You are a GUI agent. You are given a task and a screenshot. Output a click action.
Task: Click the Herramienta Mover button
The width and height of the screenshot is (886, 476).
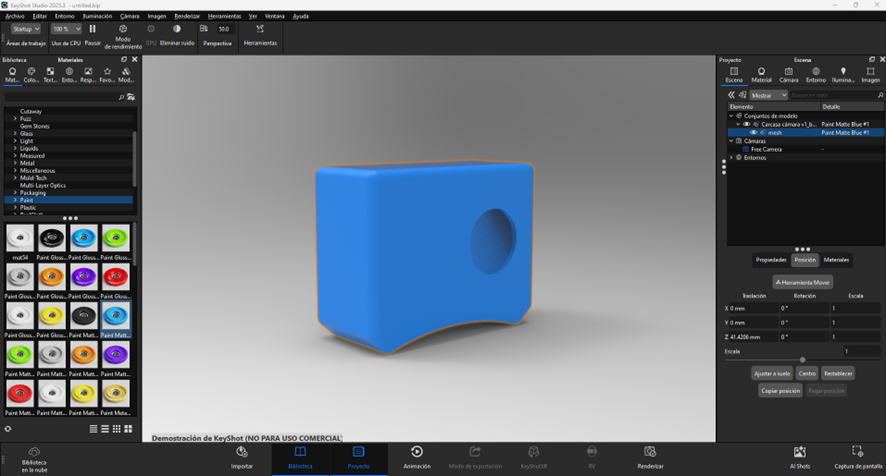pos(802,282)
